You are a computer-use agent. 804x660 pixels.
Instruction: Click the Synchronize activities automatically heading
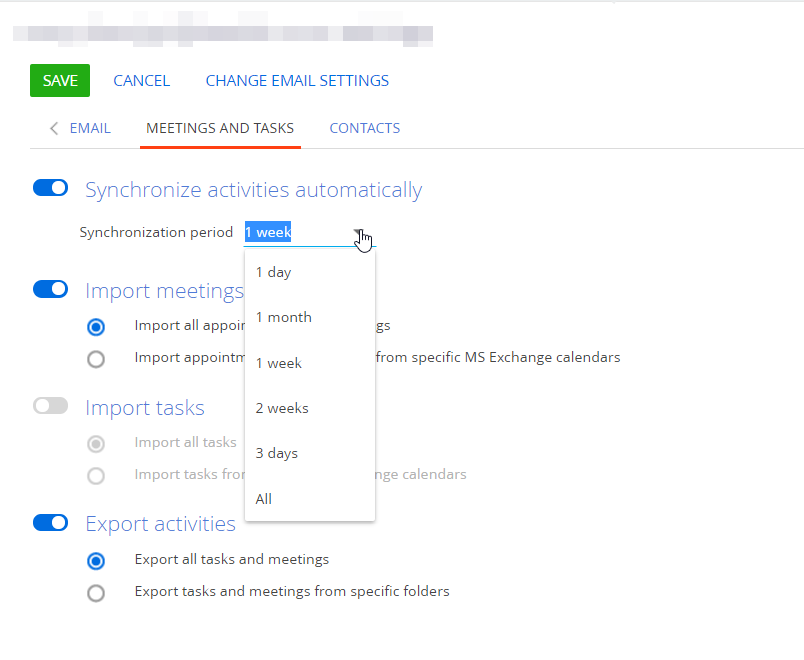pyautogui.click(x=254, y=190)
